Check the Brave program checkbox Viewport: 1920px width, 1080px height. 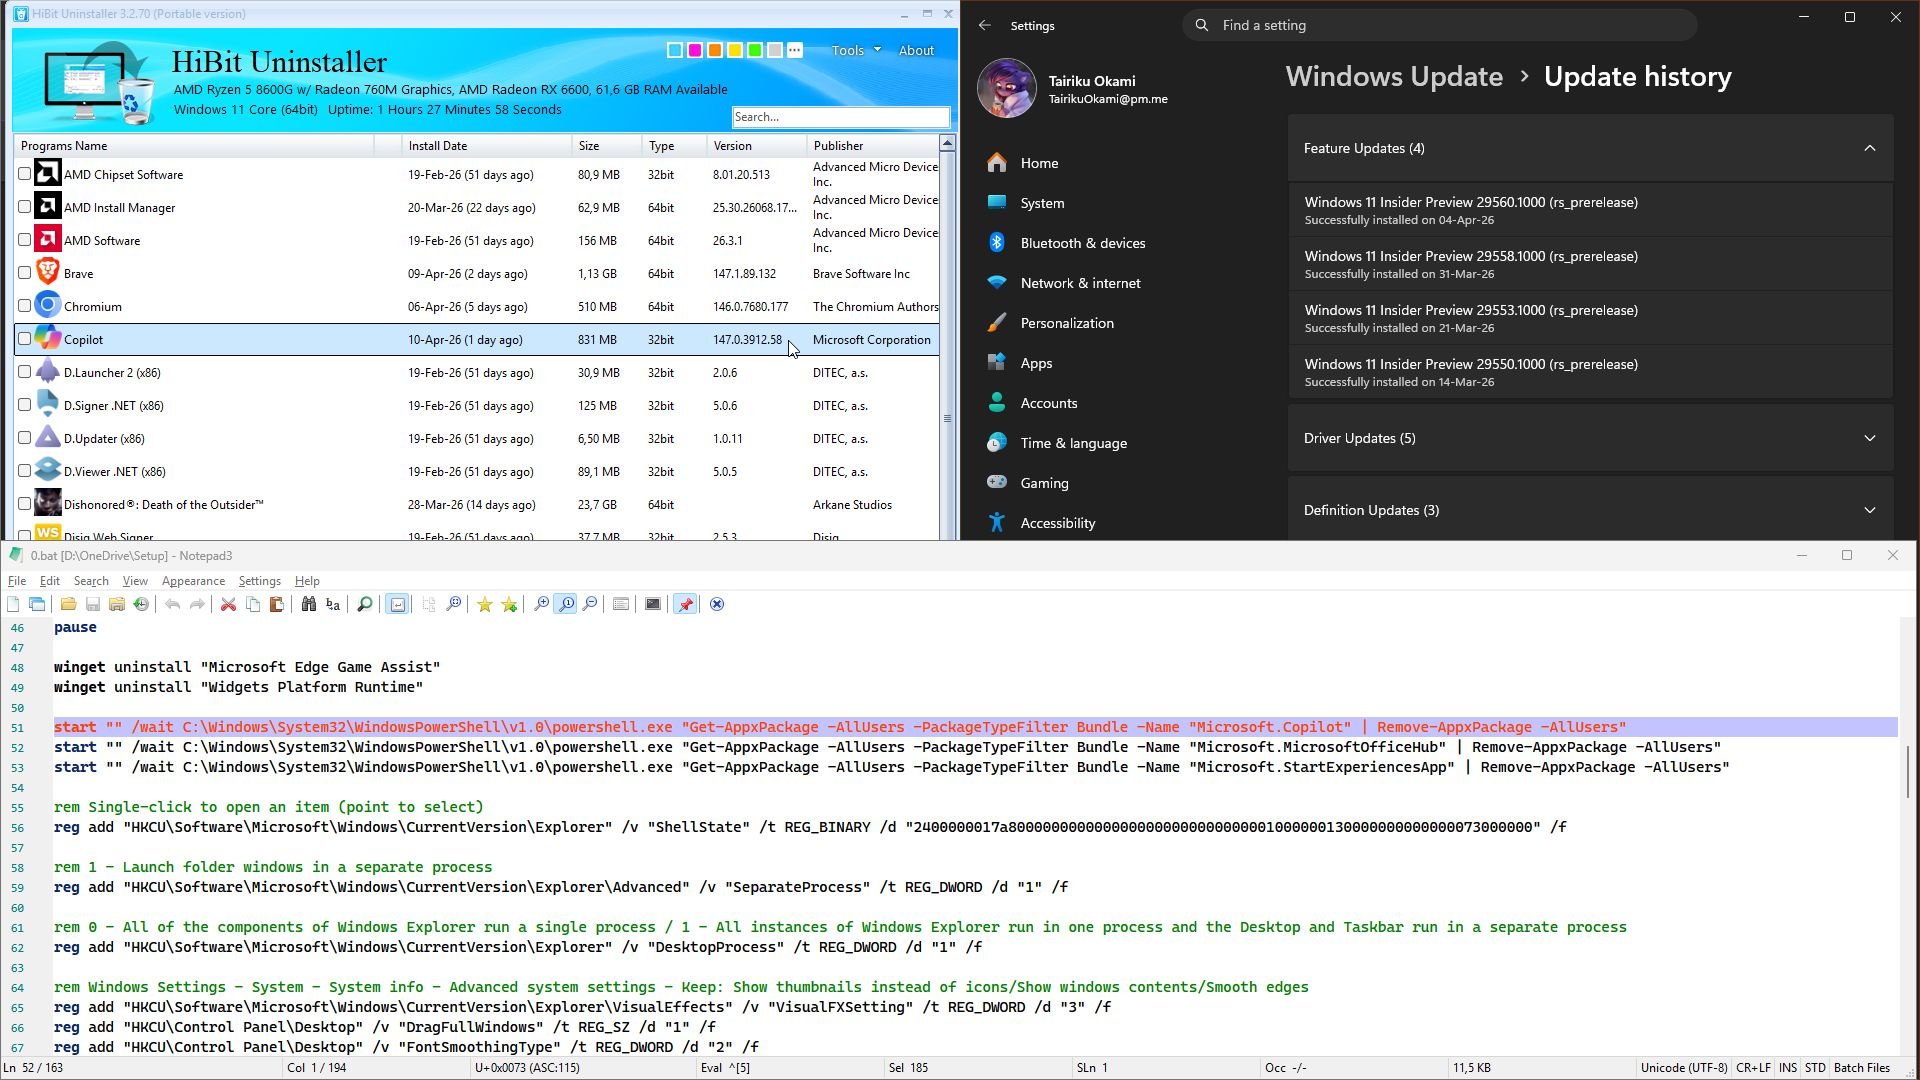25,273
